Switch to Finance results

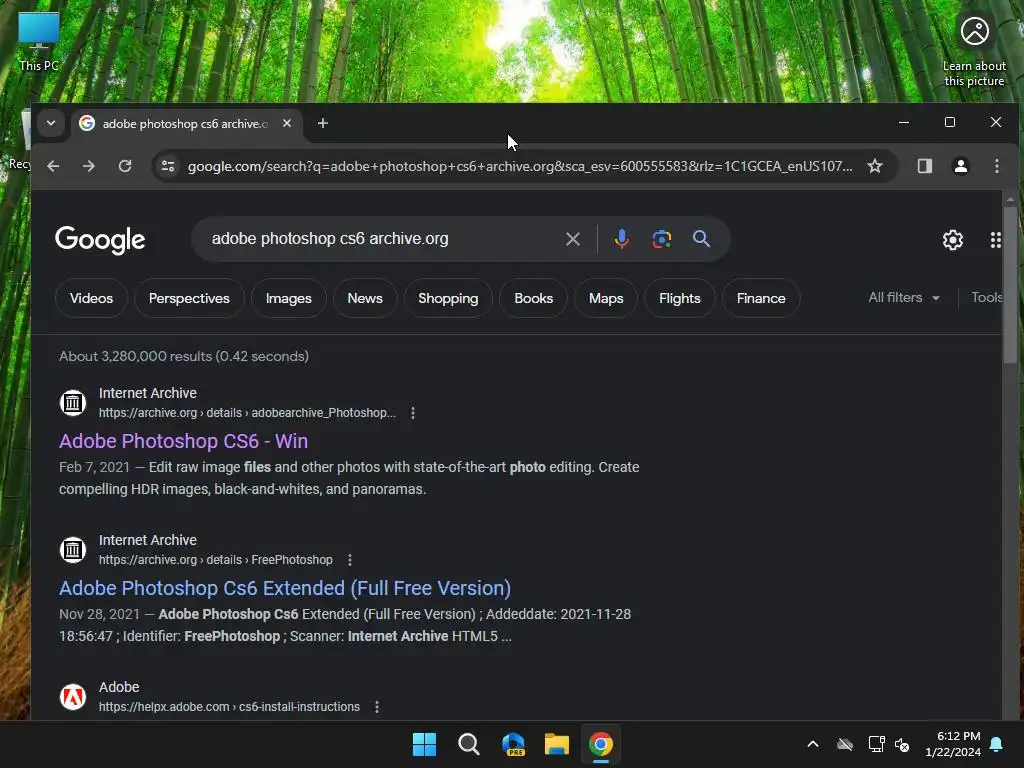point(761,298)
